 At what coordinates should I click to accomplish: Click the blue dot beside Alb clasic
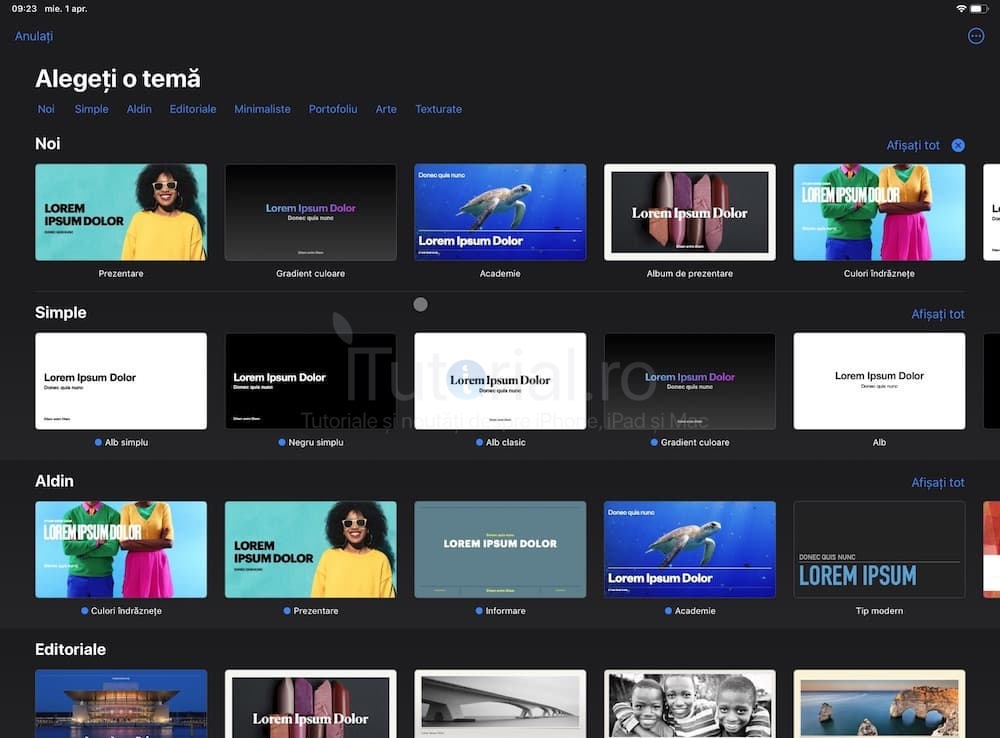point(480,442)
